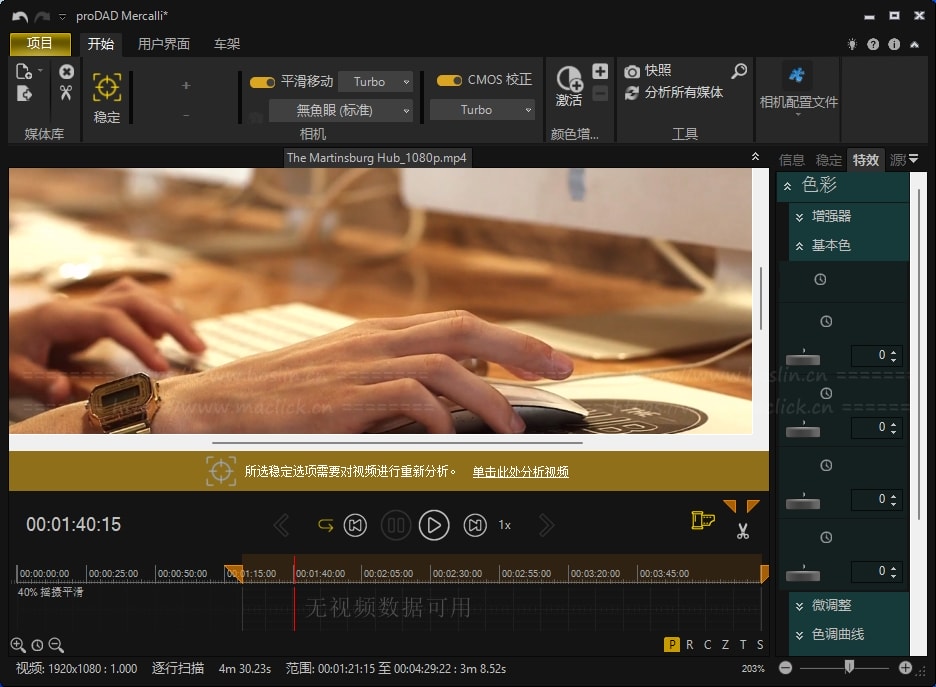The image size is (936, 687).
Task: Click the preview zoom-in plus circle
Action: (906, 668)
